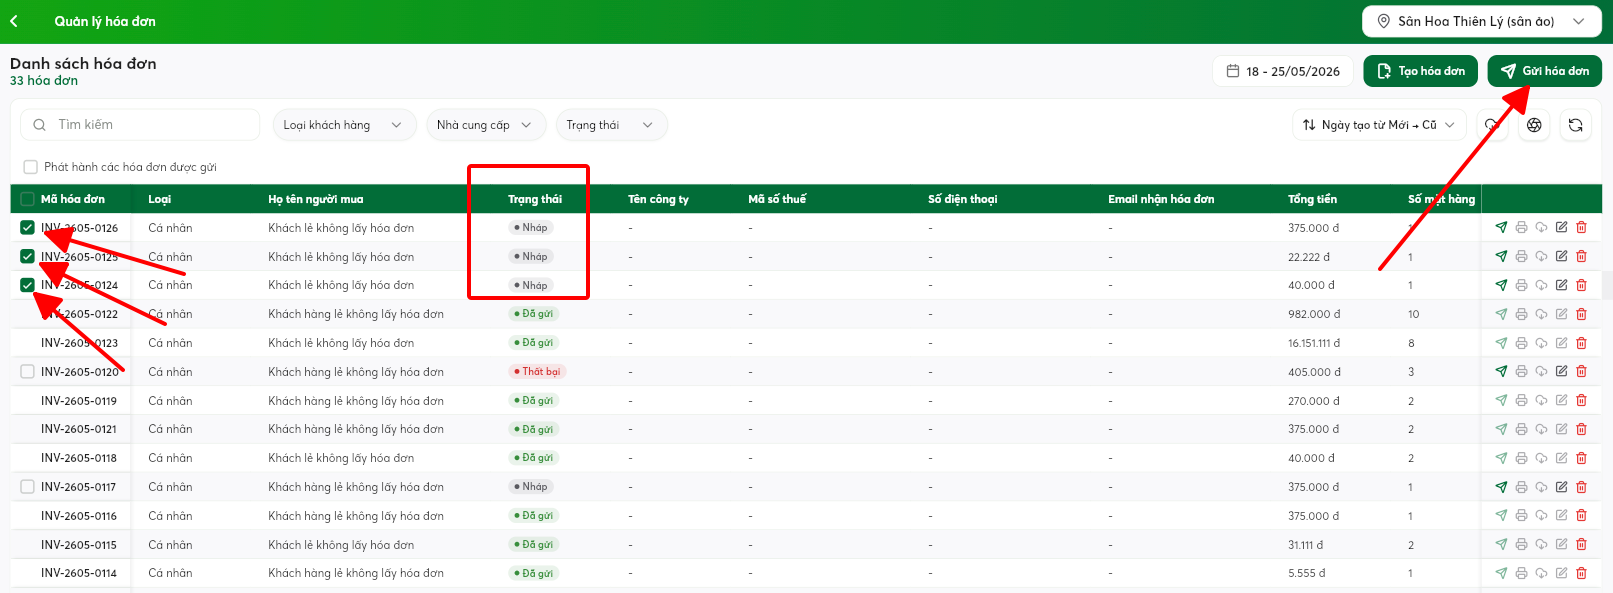Edit invoice INV-2605-0117
The height and width of the screenshot is (593, 1613).
1561,487
